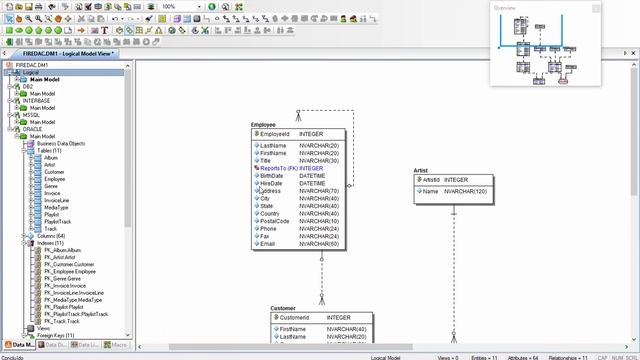
Task: Switch to the Data Lineage tab
Action: tap(84, 345)
